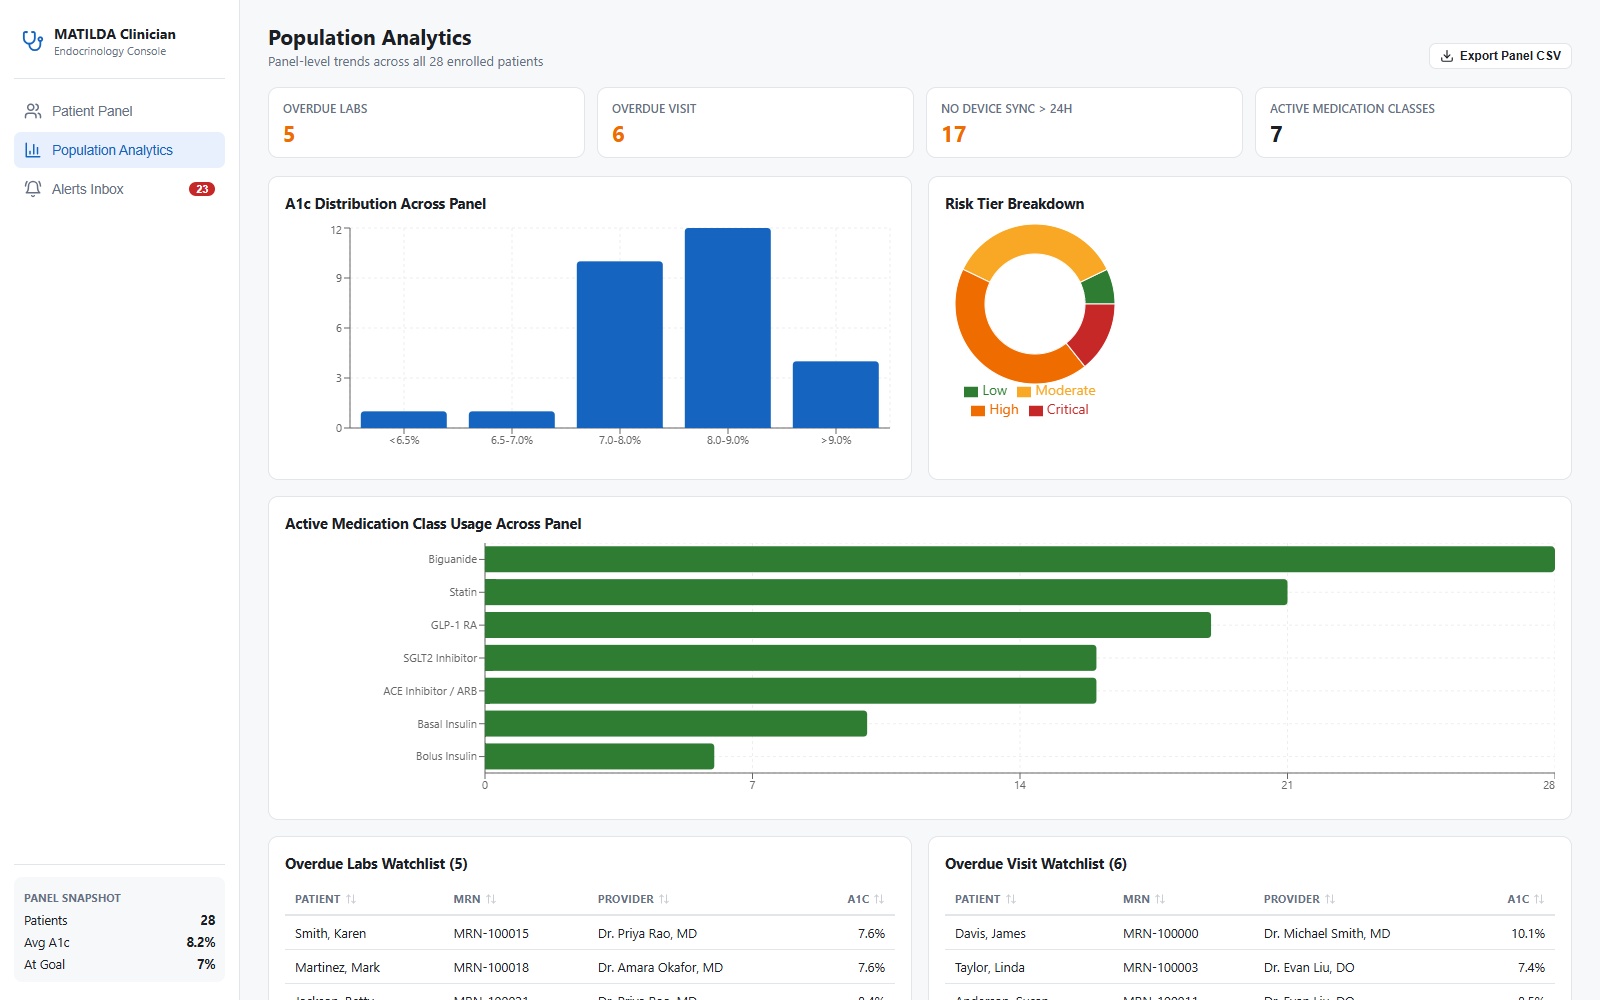Viewport: 1600px width, 1000px height.
Task: Click the Overdue Labs summary card
Action: tap(426, 122)
